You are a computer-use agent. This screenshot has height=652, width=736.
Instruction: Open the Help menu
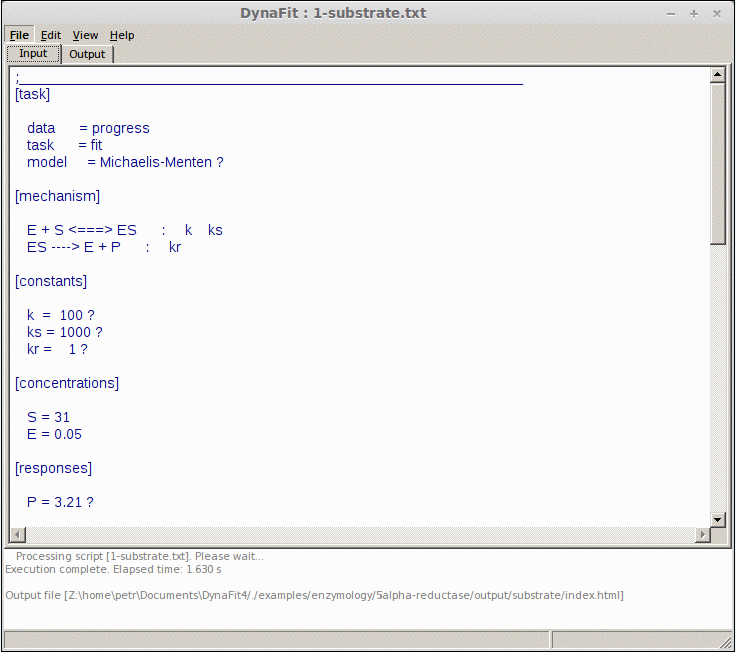tap(122, 35)
